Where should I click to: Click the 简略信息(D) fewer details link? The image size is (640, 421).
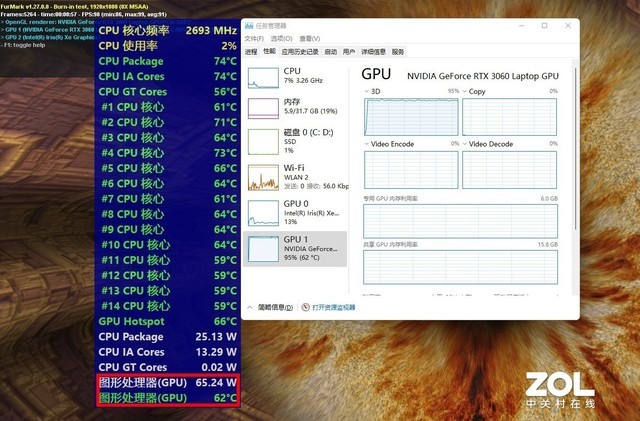(276, 307)
